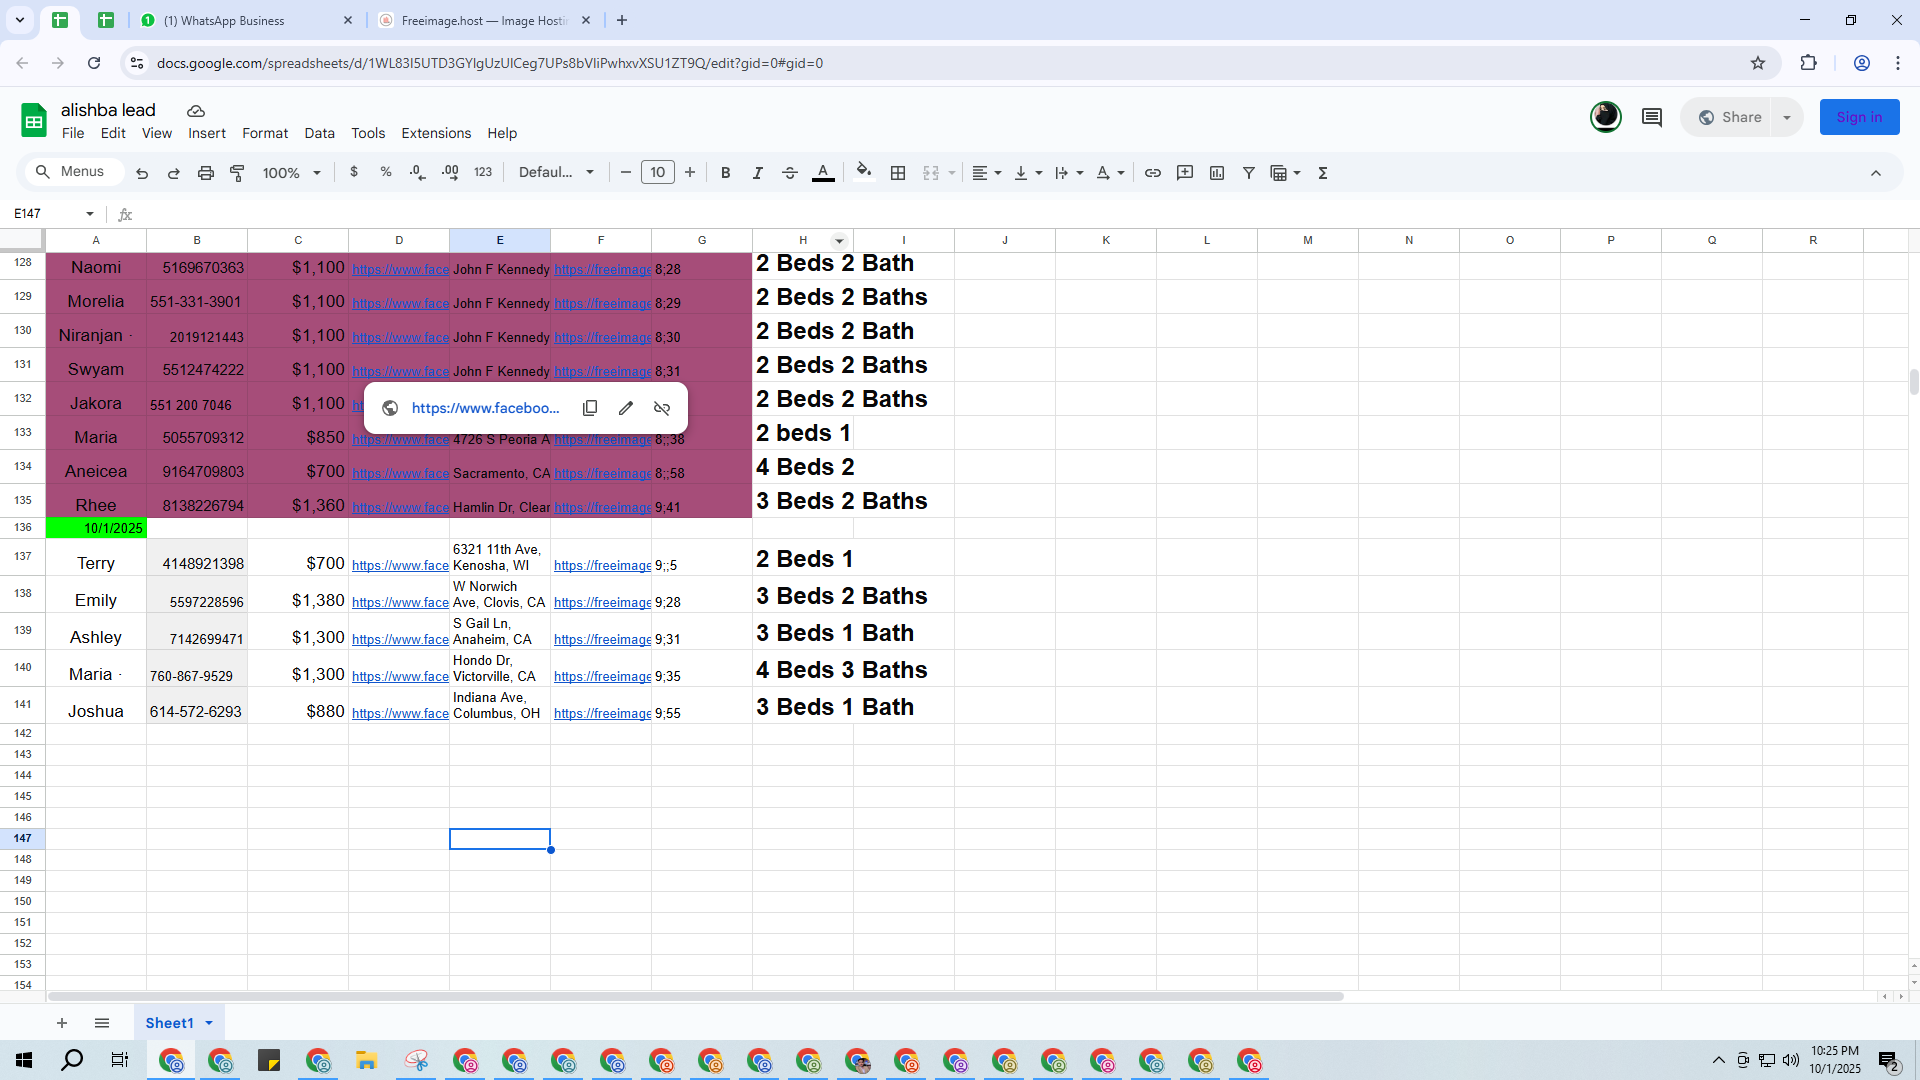The image size is (1920, 1080).
Task: Click the functions sigma icon
Action: [1323, 173]
